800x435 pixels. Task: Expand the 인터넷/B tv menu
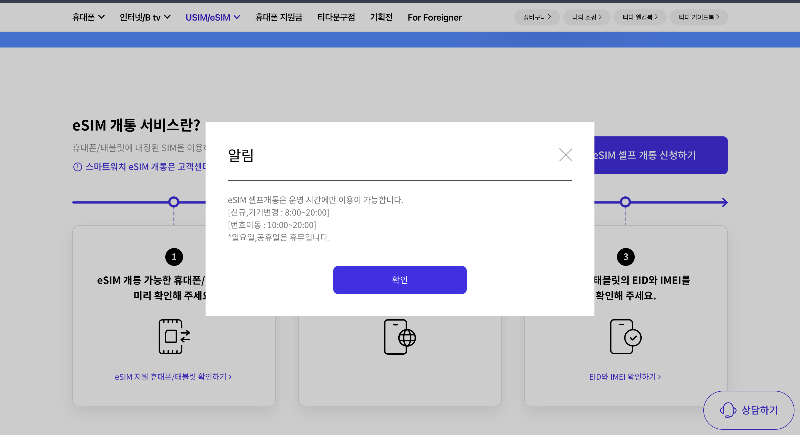(x=145, y=17)
